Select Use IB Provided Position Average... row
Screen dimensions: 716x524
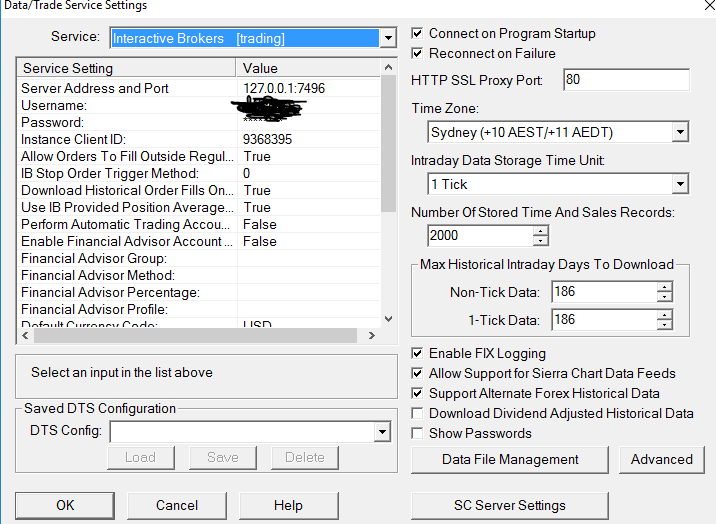click(199, 207)
